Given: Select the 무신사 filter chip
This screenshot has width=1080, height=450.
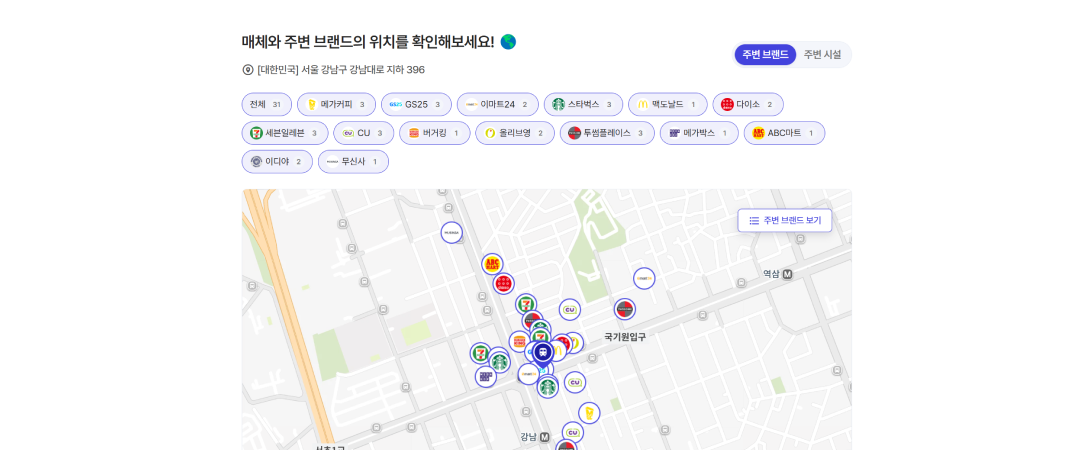Looking at the screenshot, I should pos(353,161).
